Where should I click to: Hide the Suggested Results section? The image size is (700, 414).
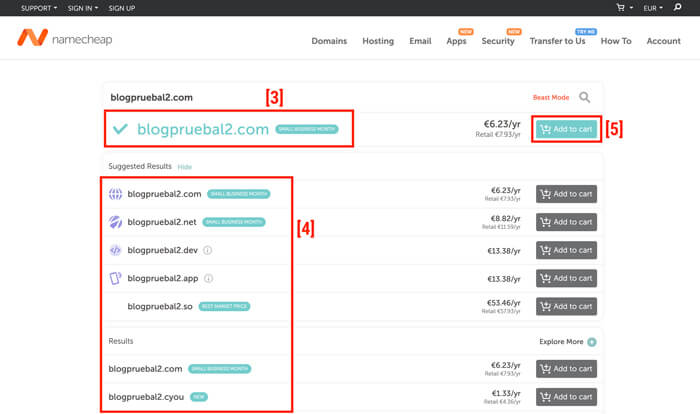click(184, 167)
